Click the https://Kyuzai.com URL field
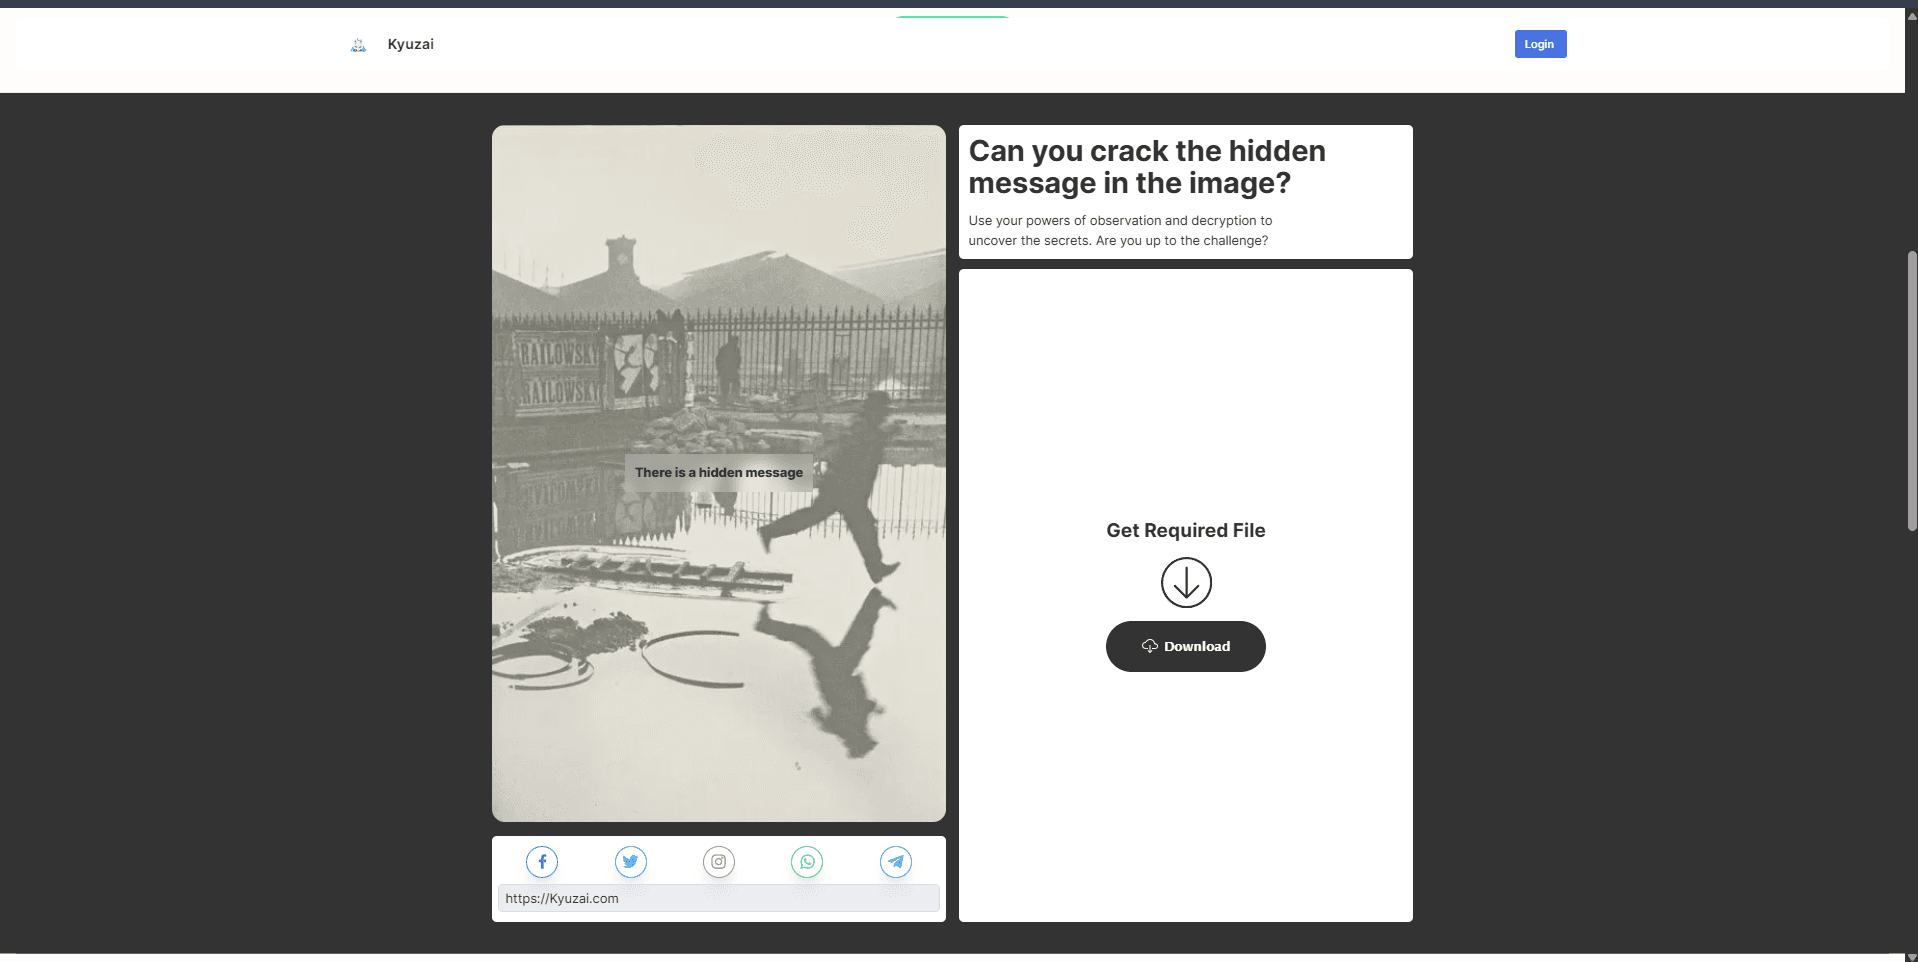 point(719,898)
